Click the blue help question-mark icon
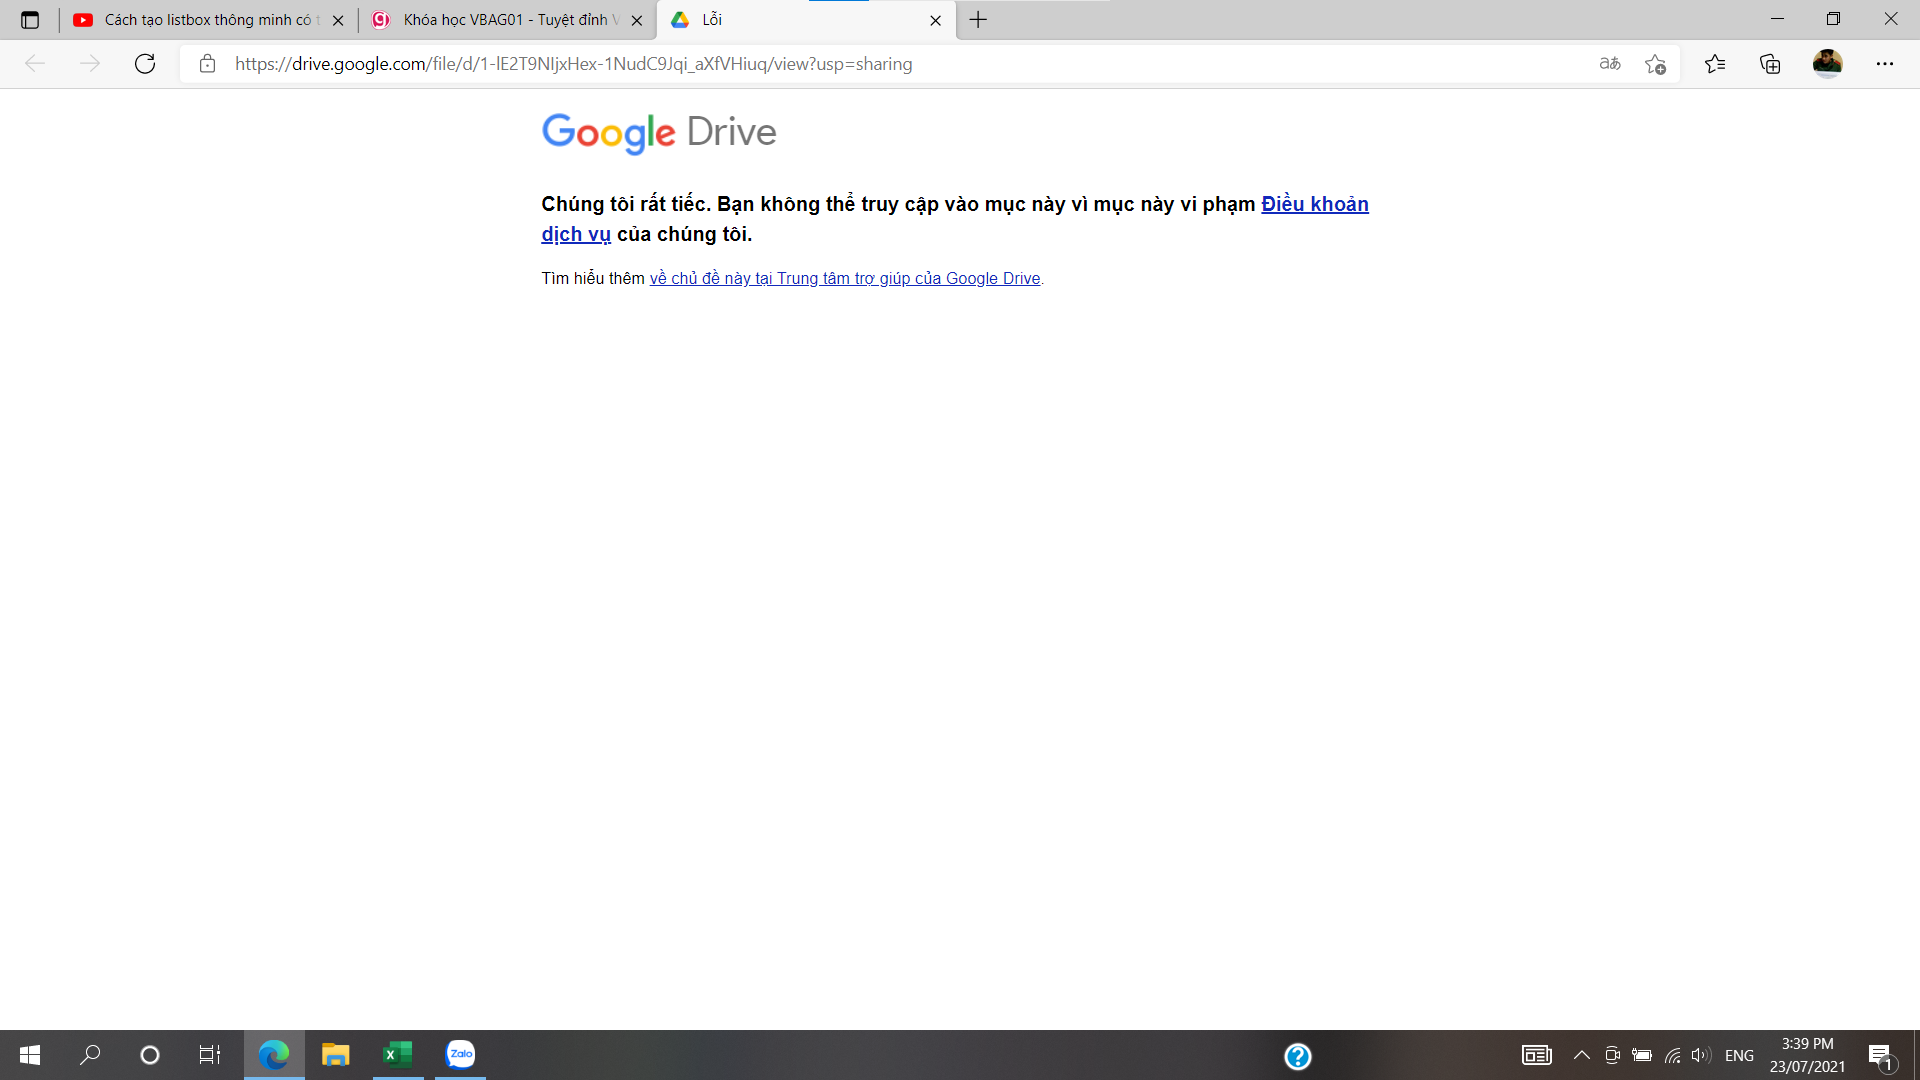This screenshot has width=1920, height=1080. [1298, 1056]
